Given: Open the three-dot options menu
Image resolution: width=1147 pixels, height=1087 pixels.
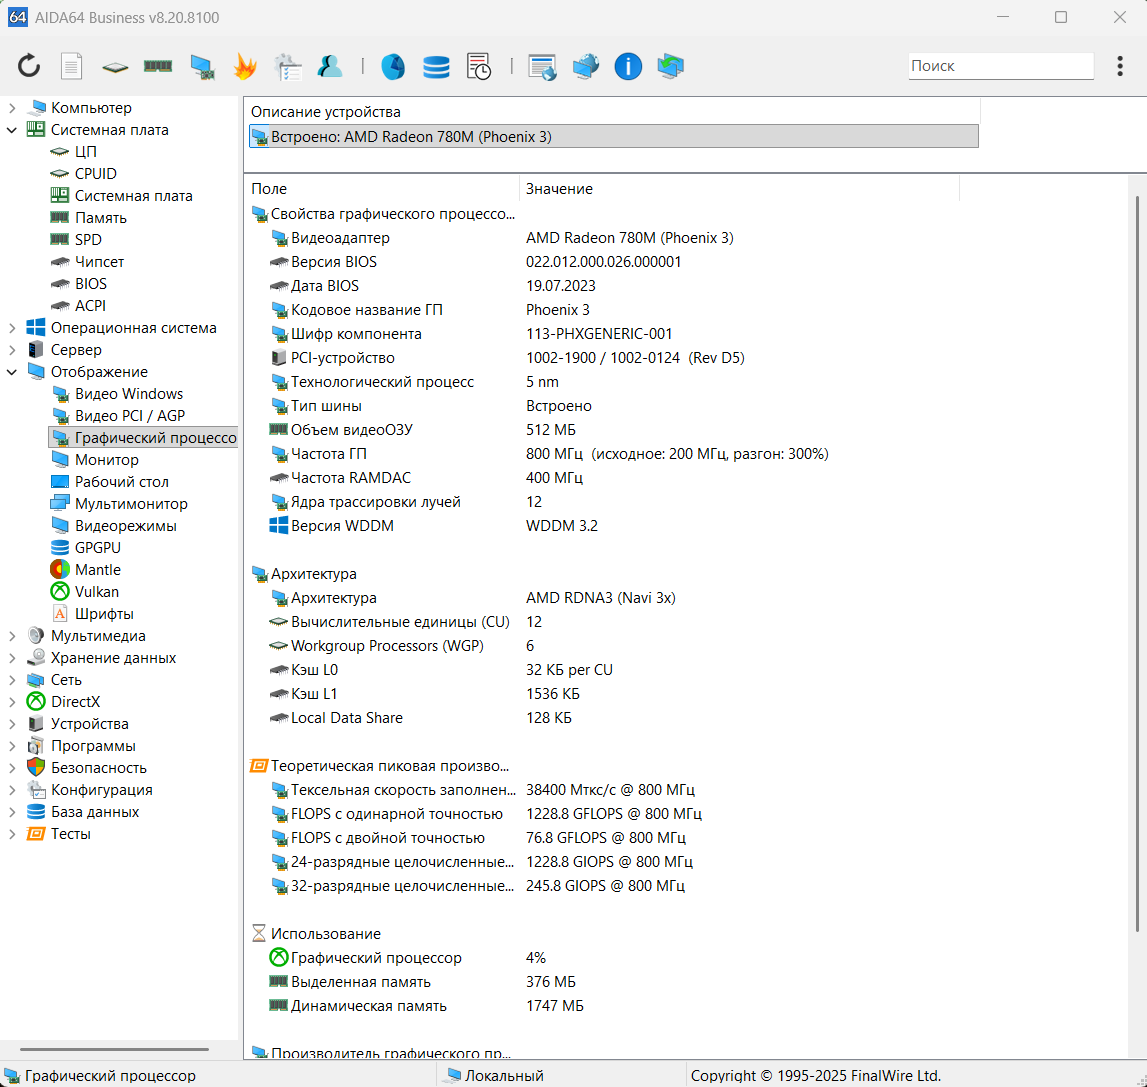Looking at the screenshot, I should pyautogui.click(x=1120, y=66).
